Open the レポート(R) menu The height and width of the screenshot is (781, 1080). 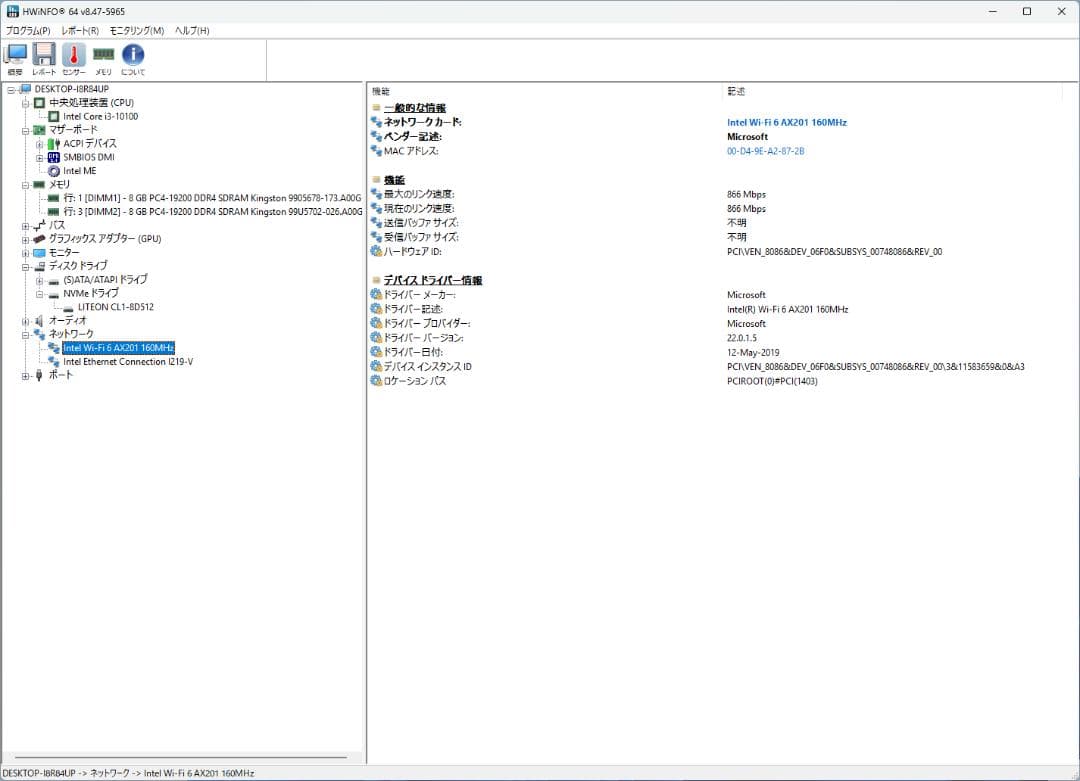tap(80, 30)
